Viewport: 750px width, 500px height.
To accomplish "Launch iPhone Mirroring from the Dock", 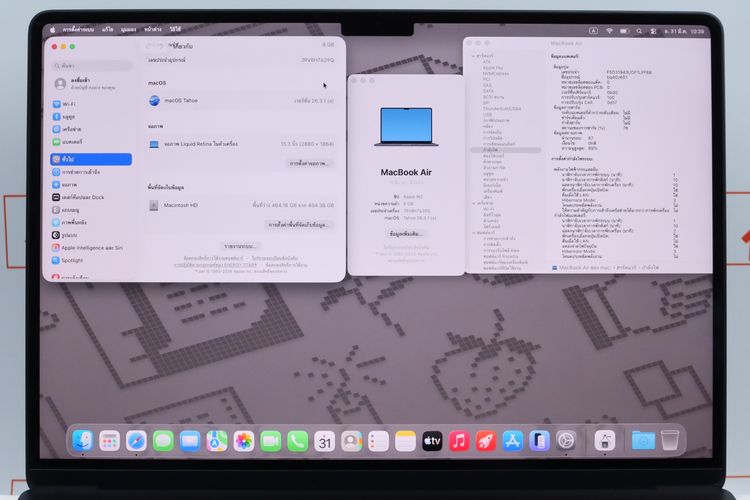I will tap(539, 441).
